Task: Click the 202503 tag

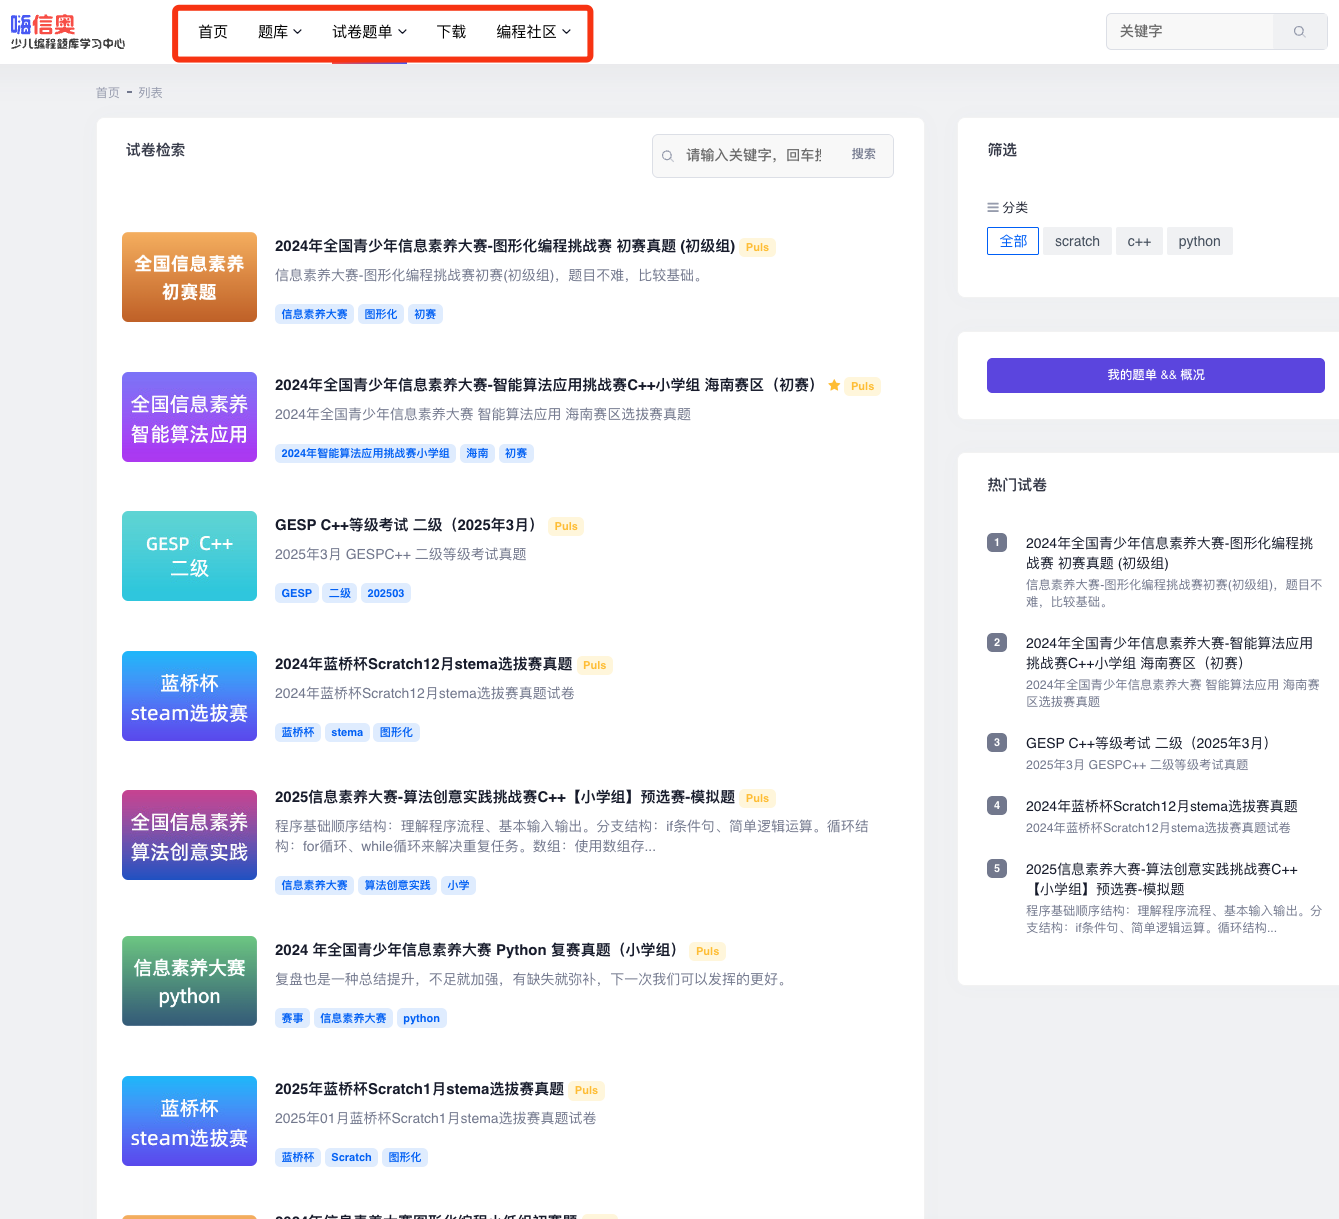Action: (386, 593)
